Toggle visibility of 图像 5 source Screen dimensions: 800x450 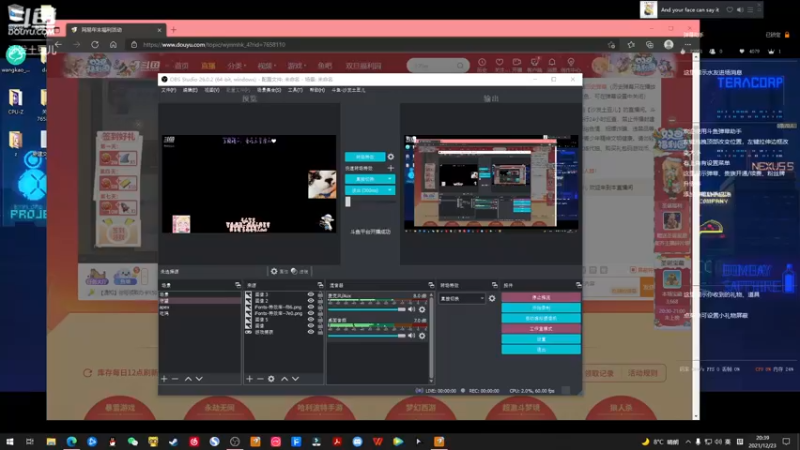click(310, 319)
